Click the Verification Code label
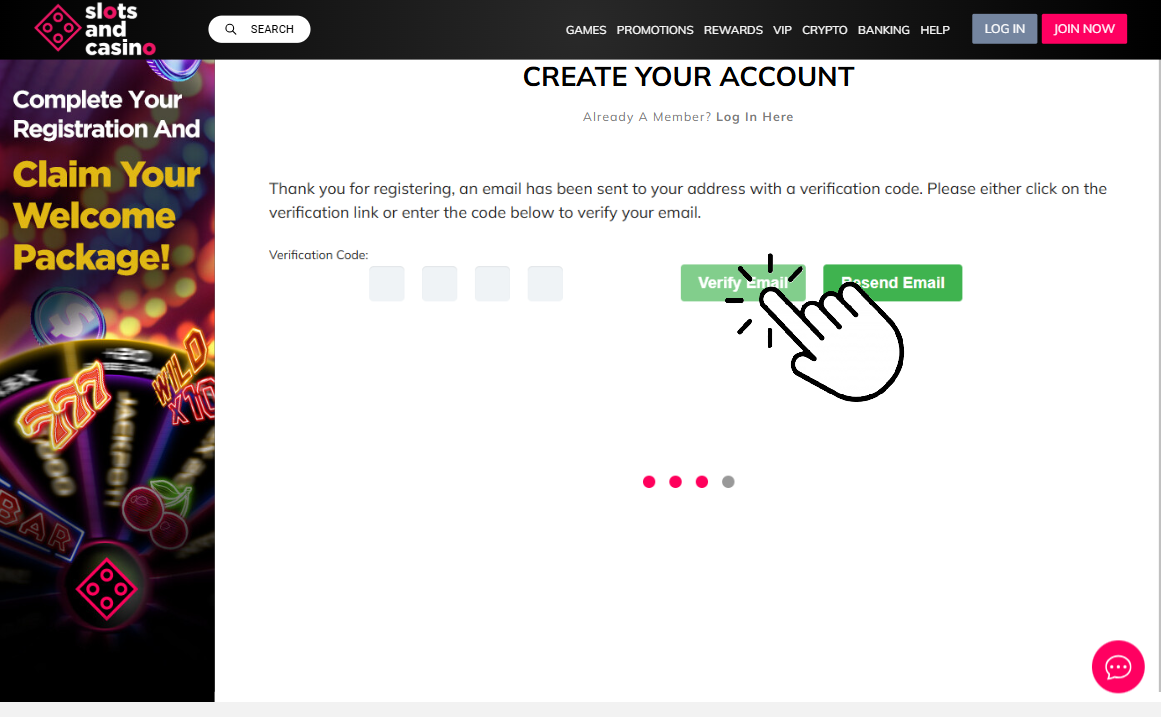Image resolution: width=1161 pixels, height=717 pixels. point(318,255)
